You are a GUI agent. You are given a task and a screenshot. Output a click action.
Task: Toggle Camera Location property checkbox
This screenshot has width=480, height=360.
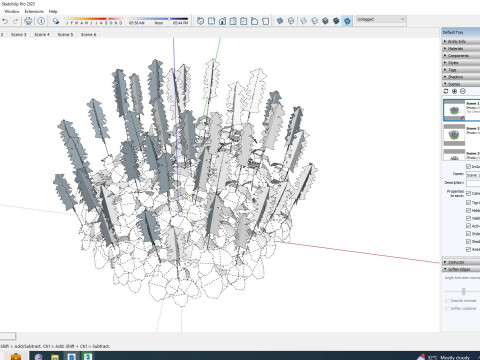(x=468, y=193)
